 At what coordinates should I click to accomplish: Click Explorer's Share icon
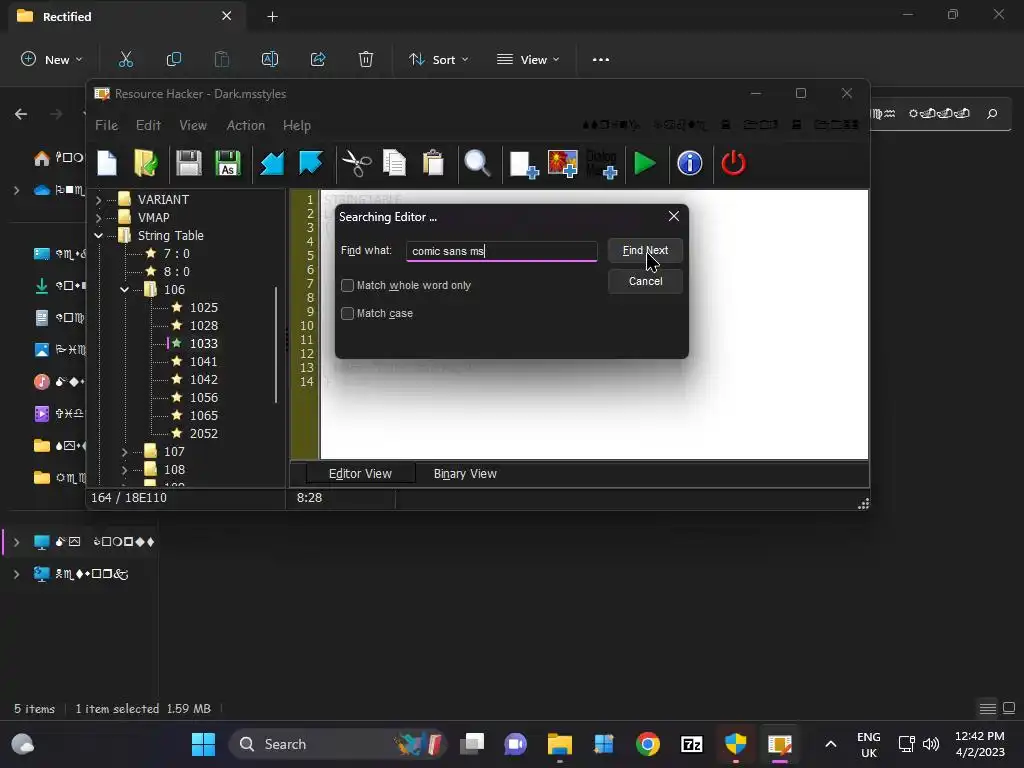tap(318, 59)
